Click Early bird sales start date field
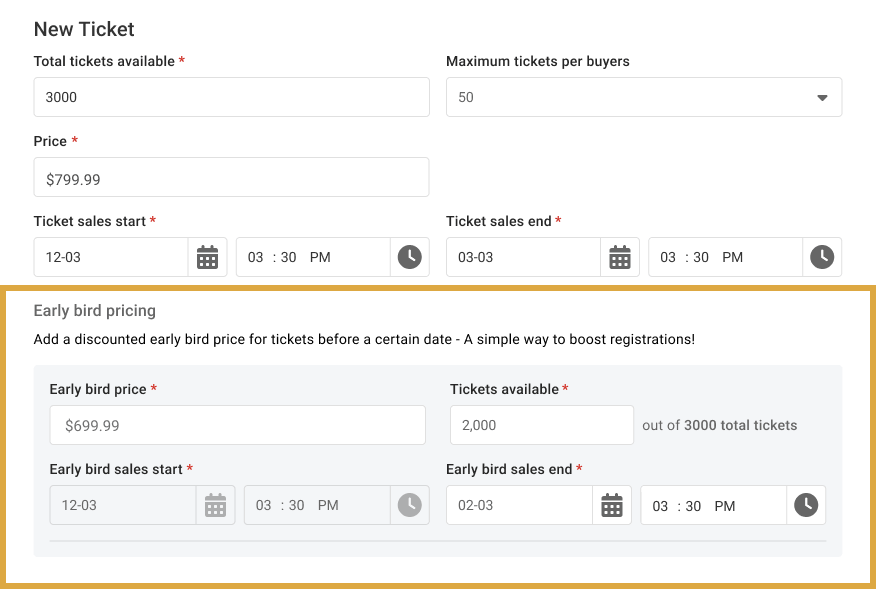Screen dimensions: 876x589 (122, 505)
